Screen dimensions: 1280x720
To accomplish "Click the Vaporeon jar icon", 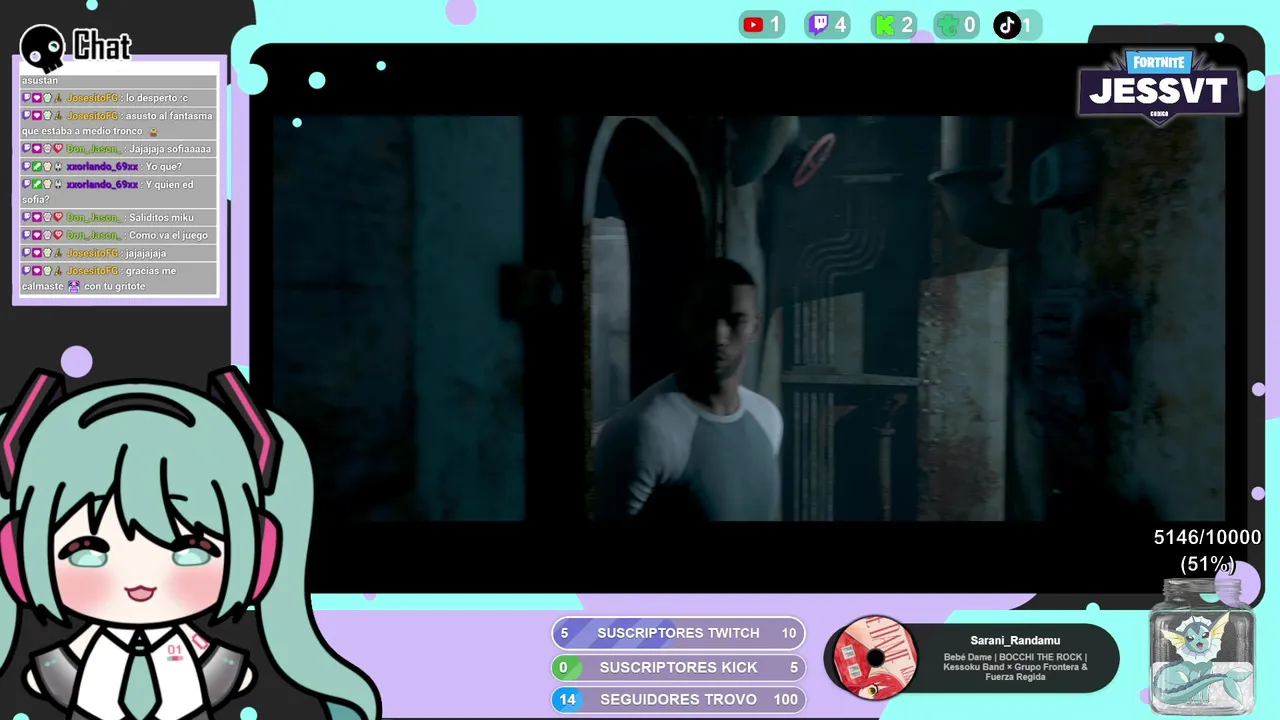I will 1201,646.
